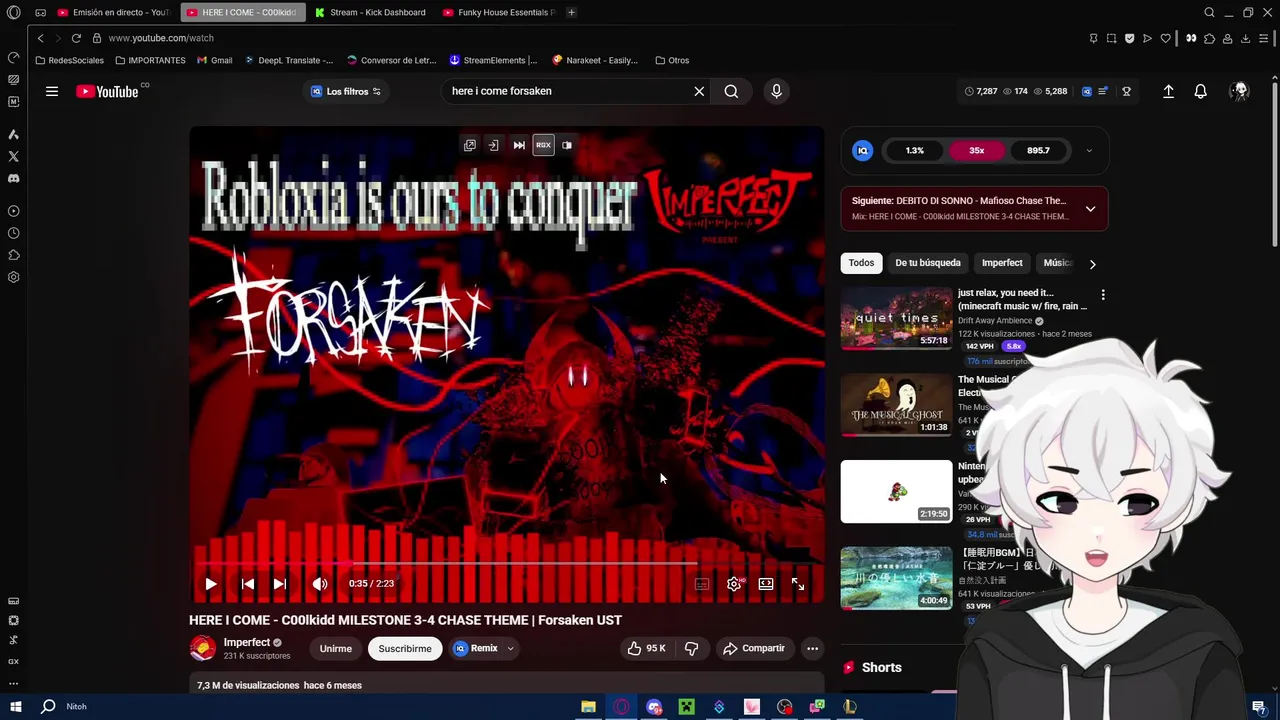Open the Imperfect channel avatar
Viewport: 1280px width, 720px height.
(202, 648)
